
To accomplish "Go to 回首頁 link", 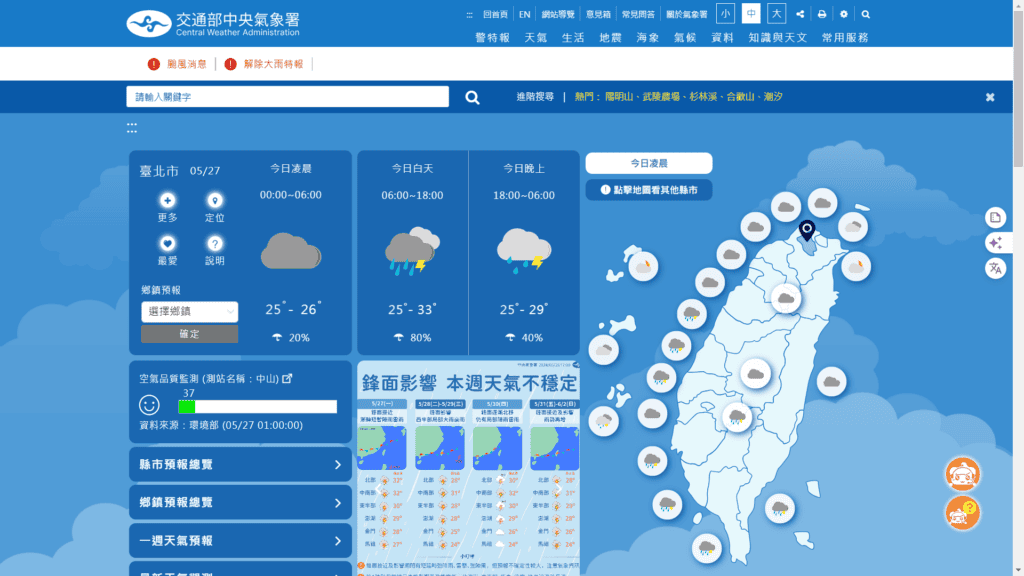I will pos(495,14).
